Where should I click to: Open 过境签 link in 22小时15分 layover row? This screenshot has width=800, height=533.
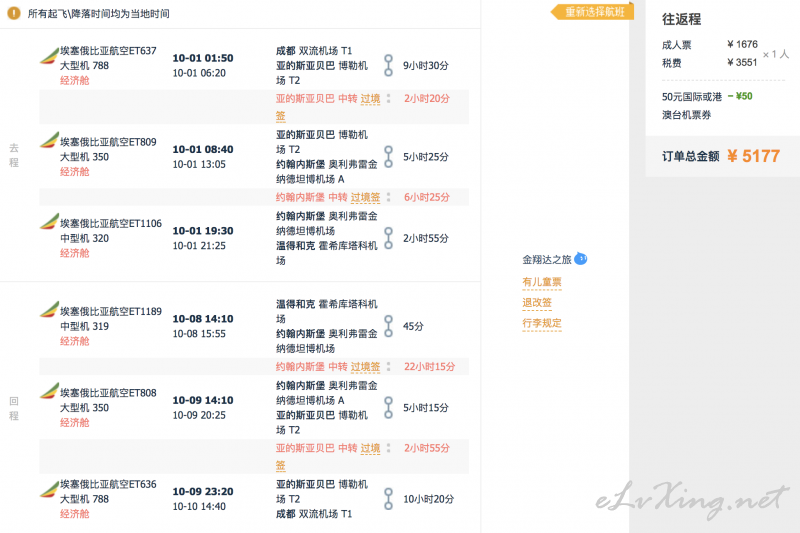click(365, 366)
